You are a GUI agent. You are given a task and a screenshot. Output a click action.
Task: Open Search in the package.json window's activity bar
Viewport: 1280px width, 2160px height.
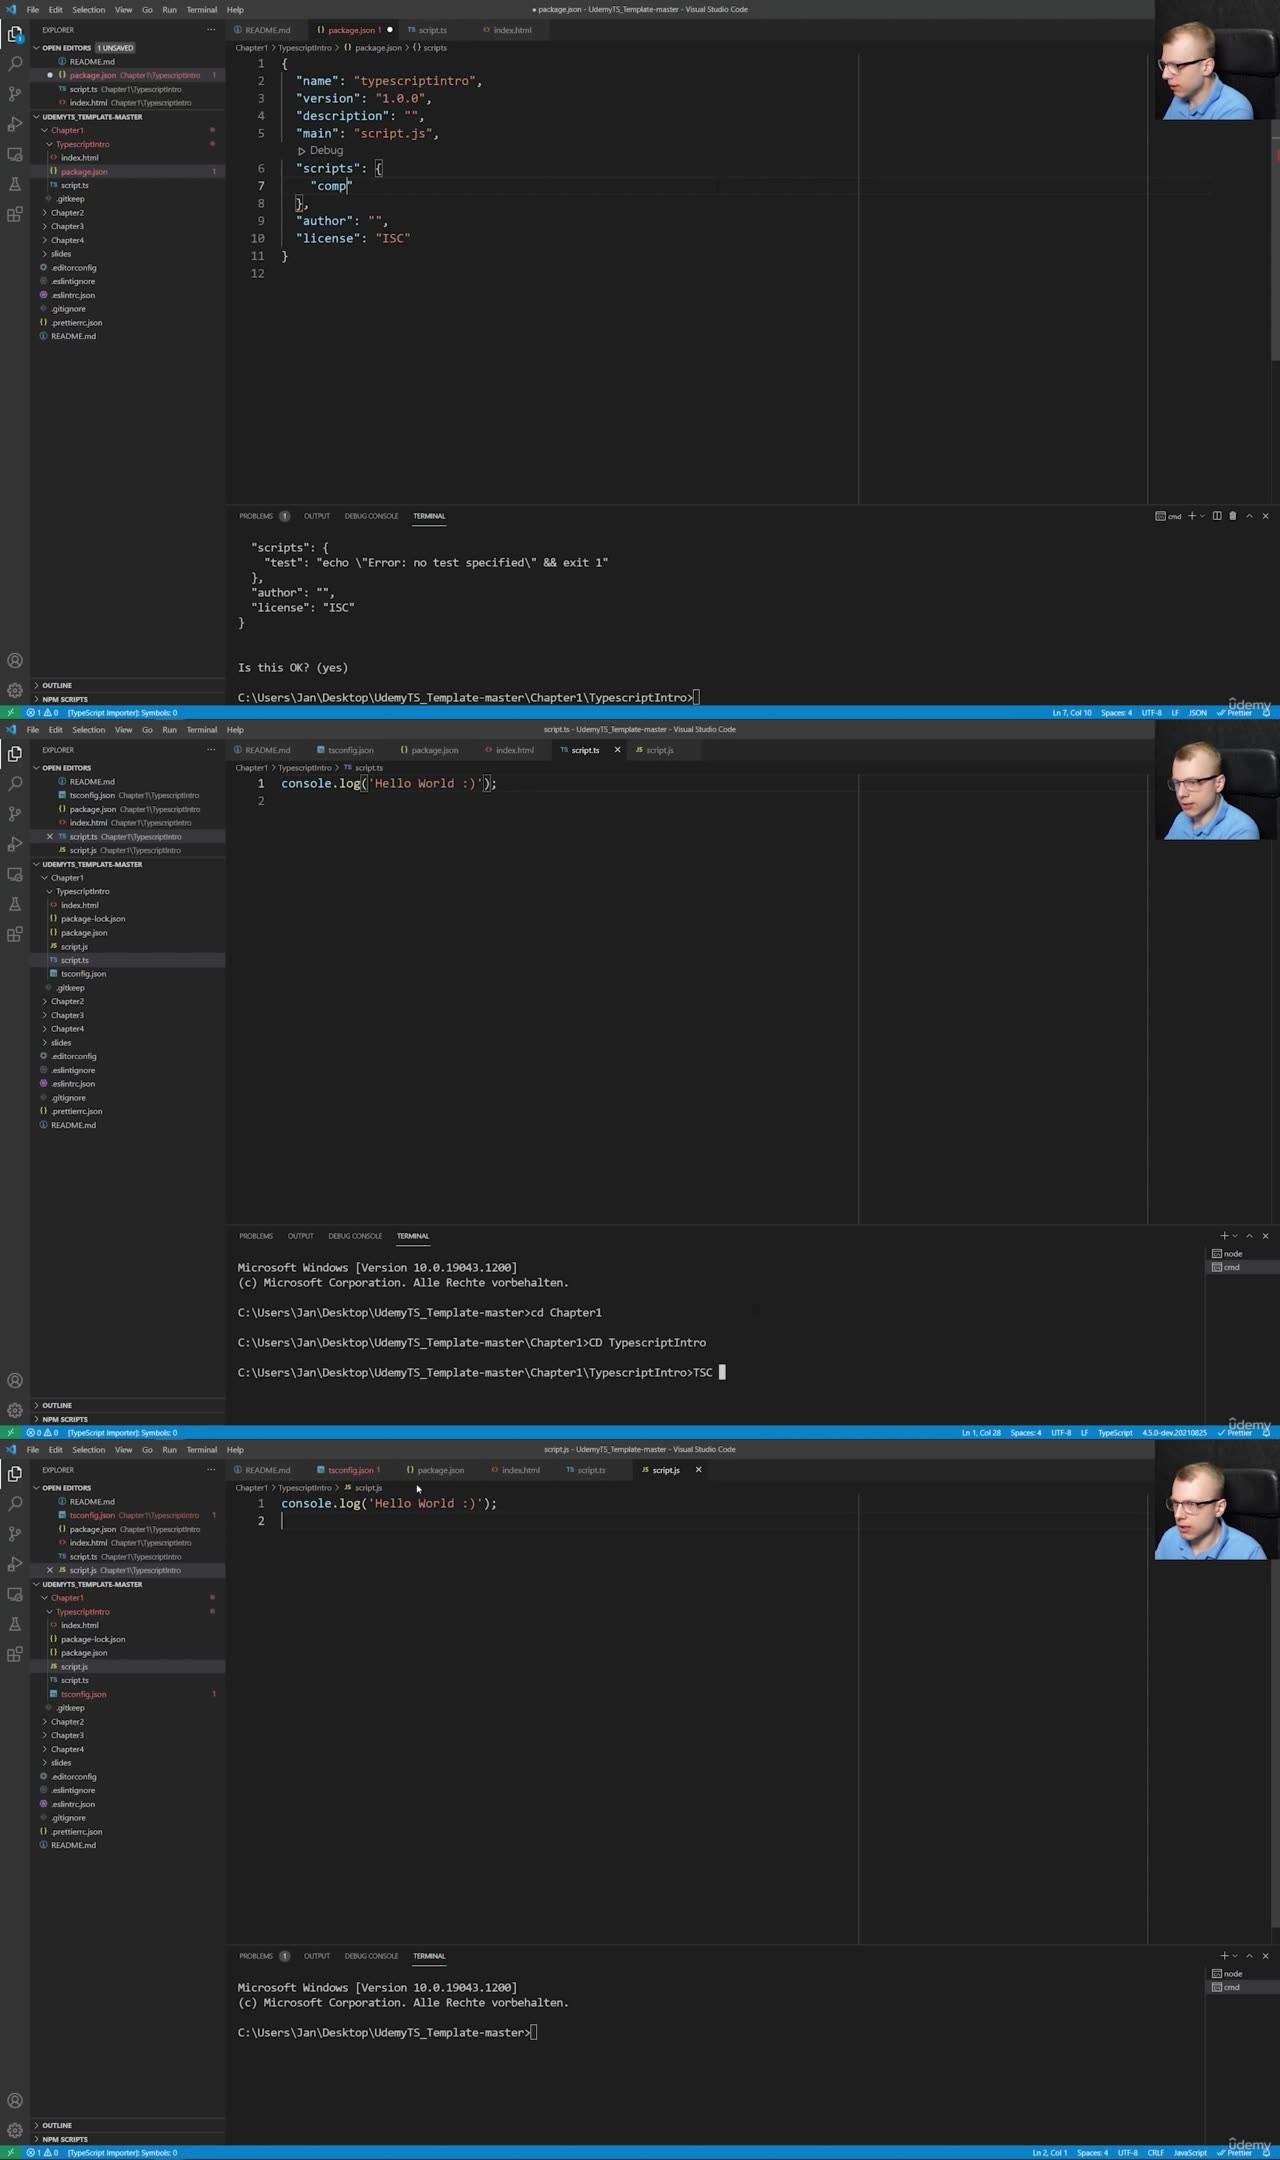(15, 64)
